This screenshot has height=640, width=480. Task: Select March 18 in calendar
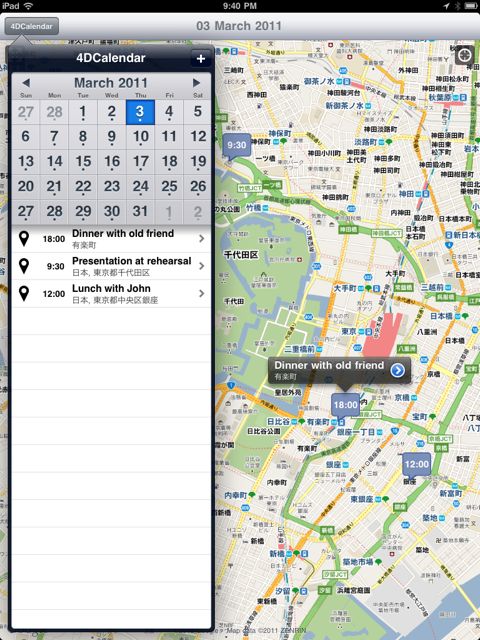point(169,162)
